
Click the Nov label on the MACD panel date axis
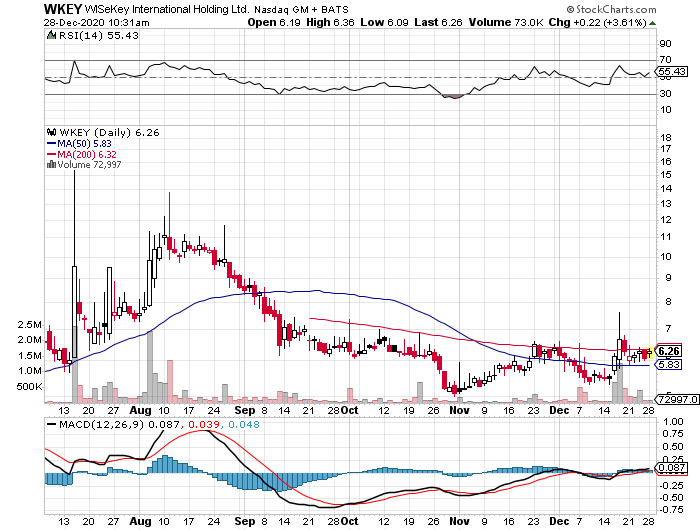coord(459,522)
